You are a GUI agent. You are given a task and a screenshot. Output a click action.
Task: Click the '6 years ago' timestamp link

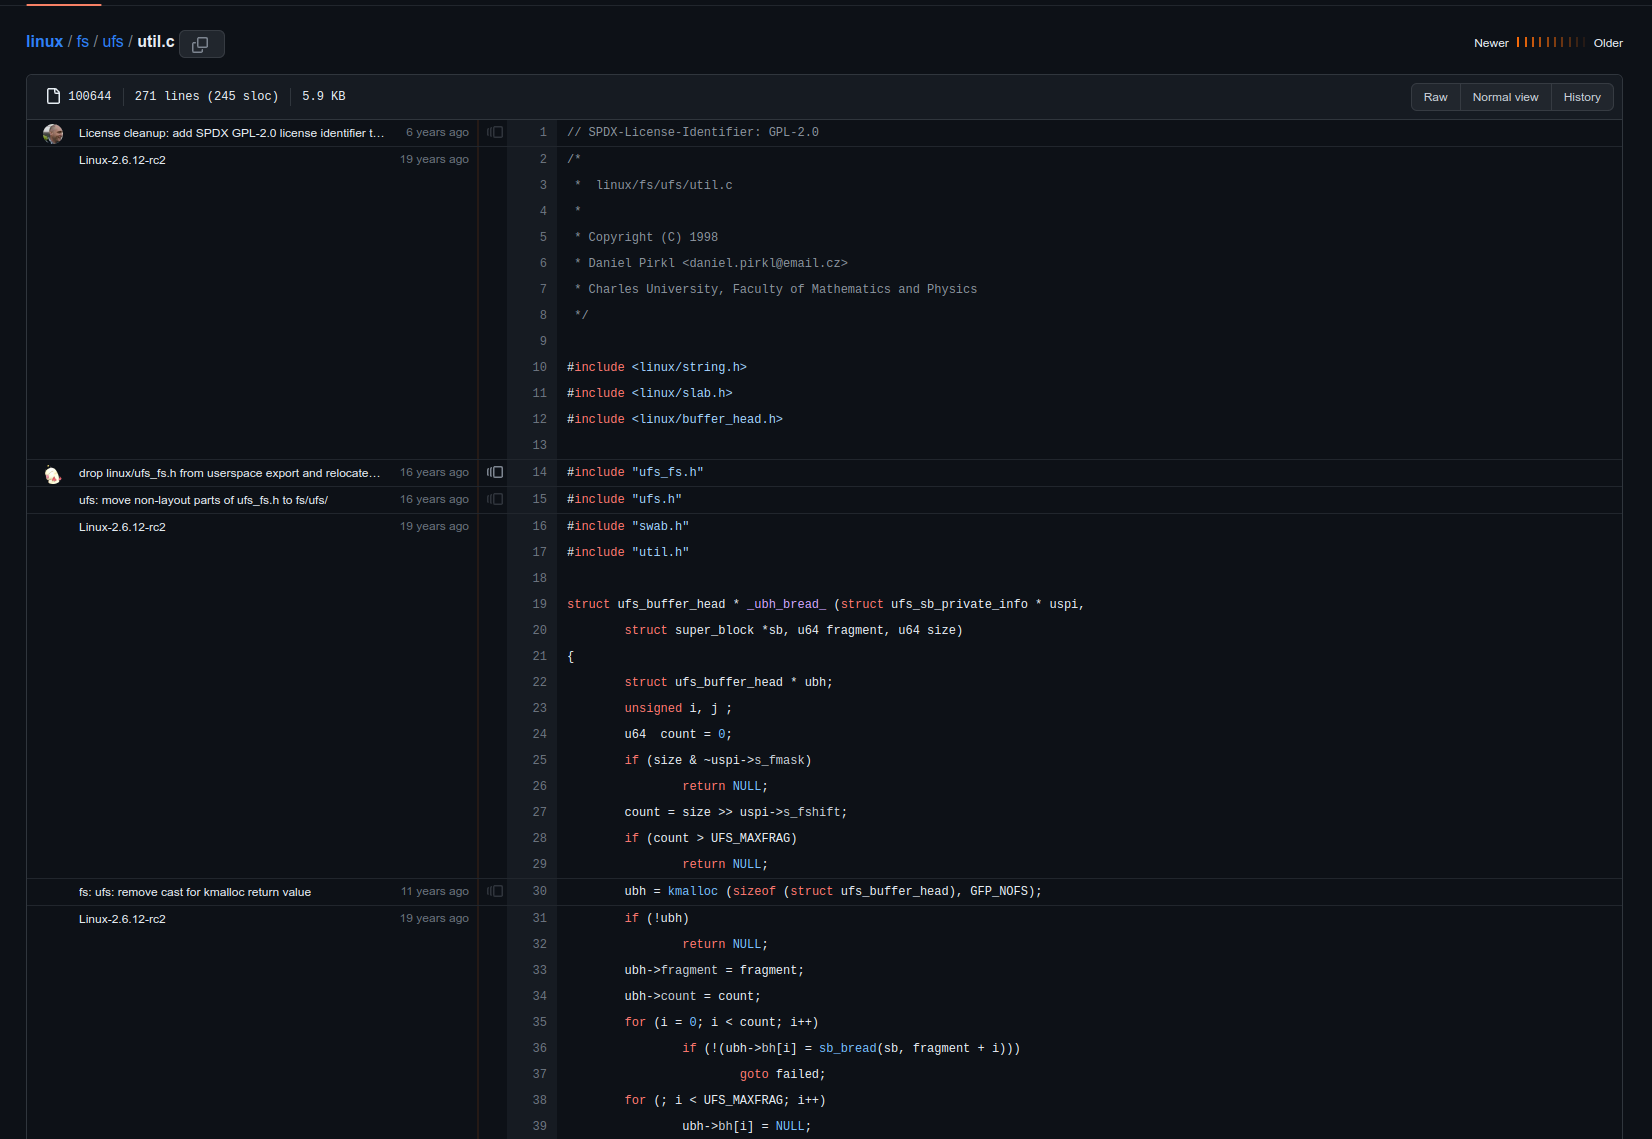click(x=437, y=131)
